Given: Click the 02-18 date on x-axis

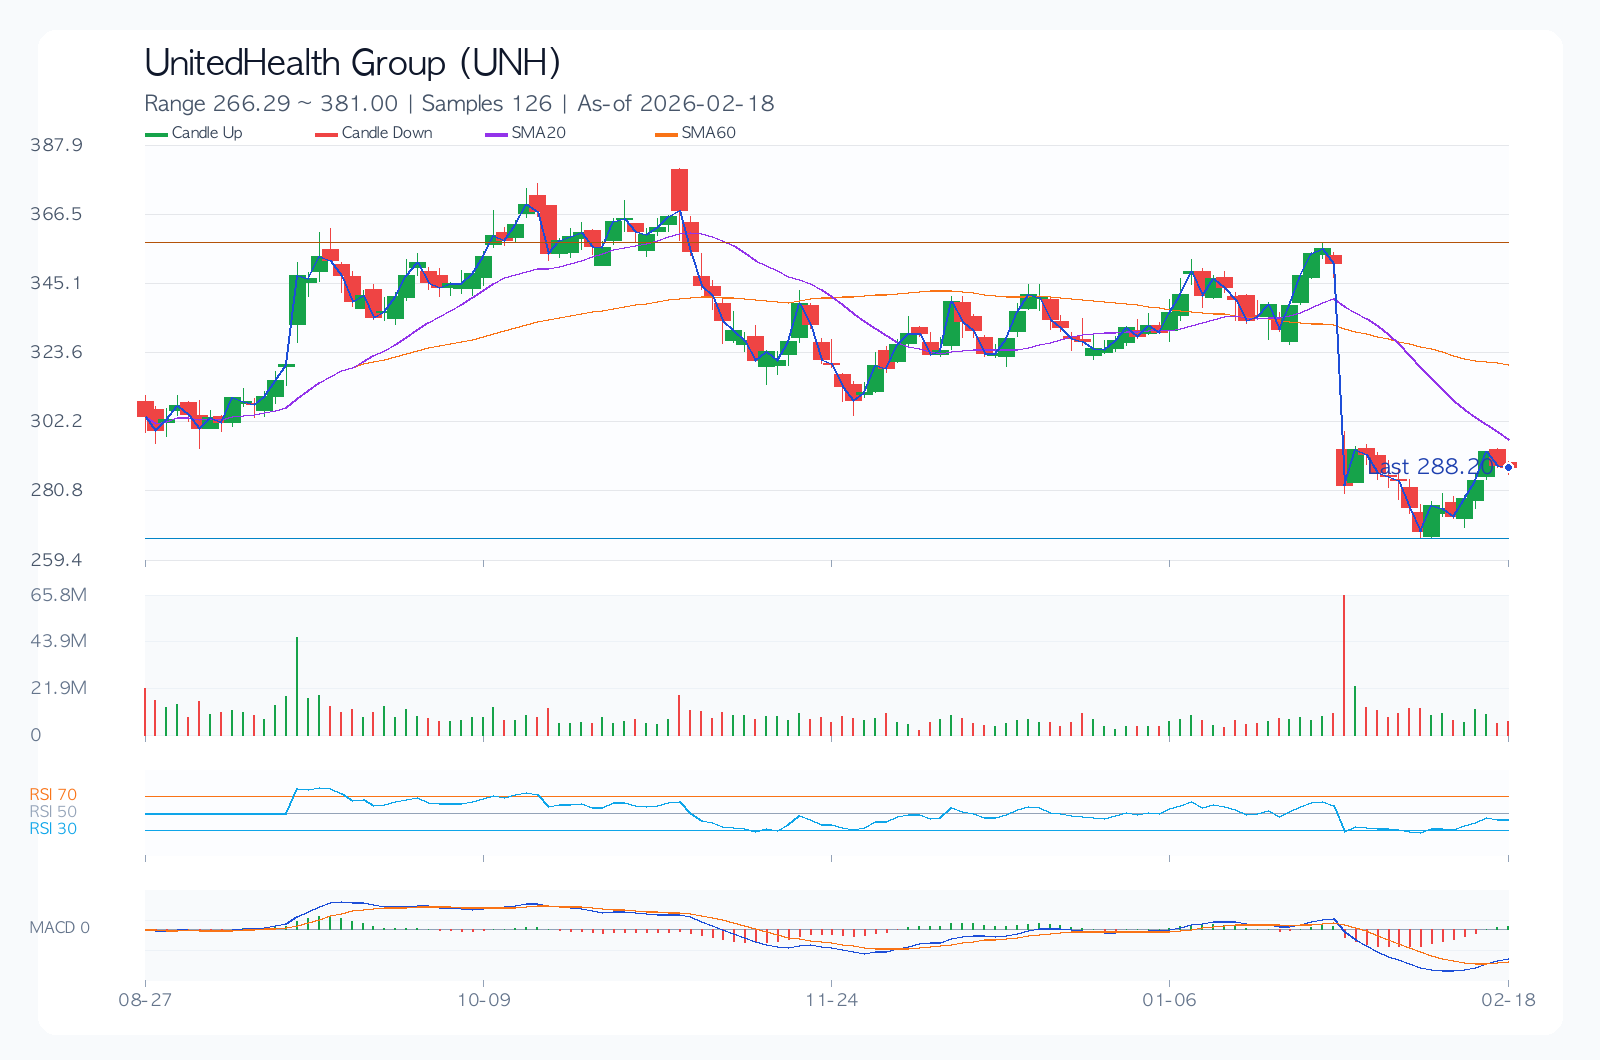Looking at the screenshot, I should click(1508, 1000).
